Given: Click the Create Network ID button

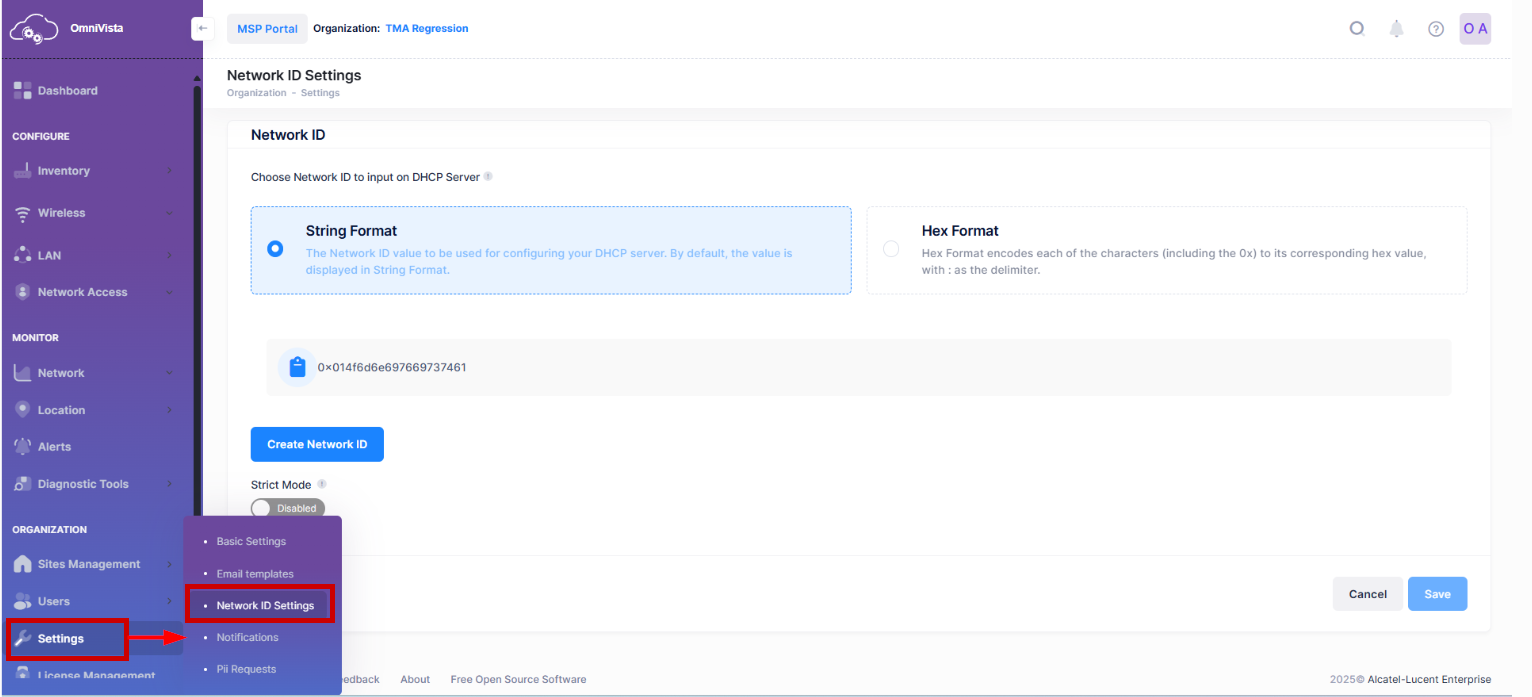Looking at the screenshot, I should coord(317,444).
